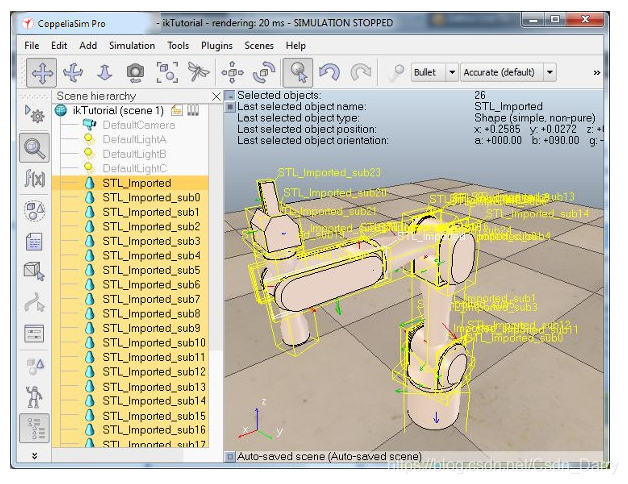
Task: Open the Help menu
Action: (x=296, y=46)
